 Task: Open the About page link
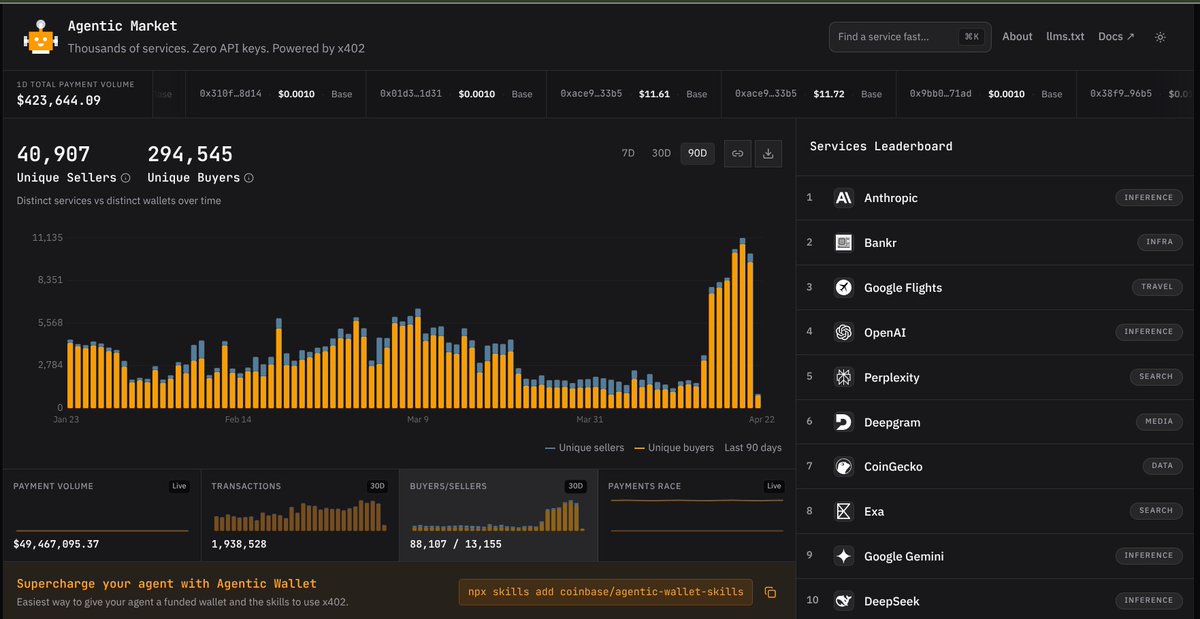(1017, 37)
